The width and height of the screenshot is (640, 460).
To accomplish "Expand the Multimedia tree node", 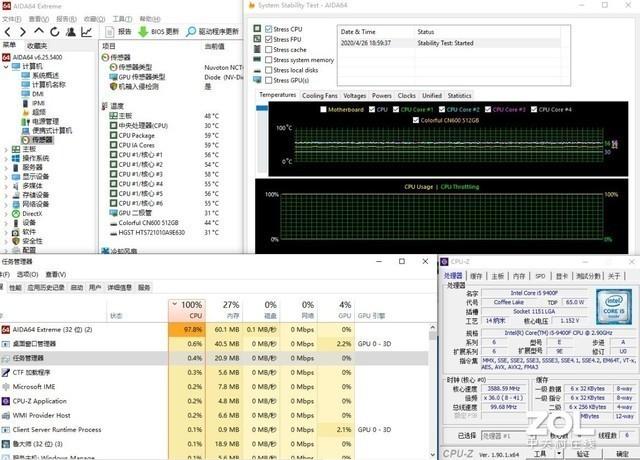I will [6, 186].
